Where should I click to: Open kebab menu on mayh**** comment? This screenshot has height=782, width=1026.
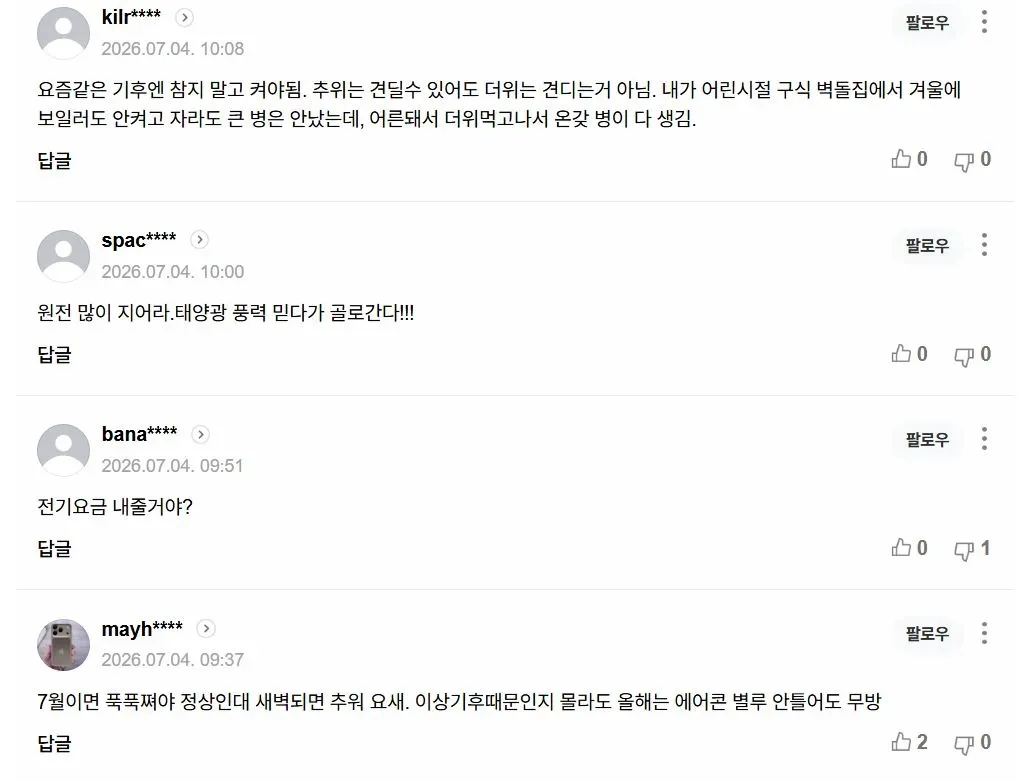(984, 633)
